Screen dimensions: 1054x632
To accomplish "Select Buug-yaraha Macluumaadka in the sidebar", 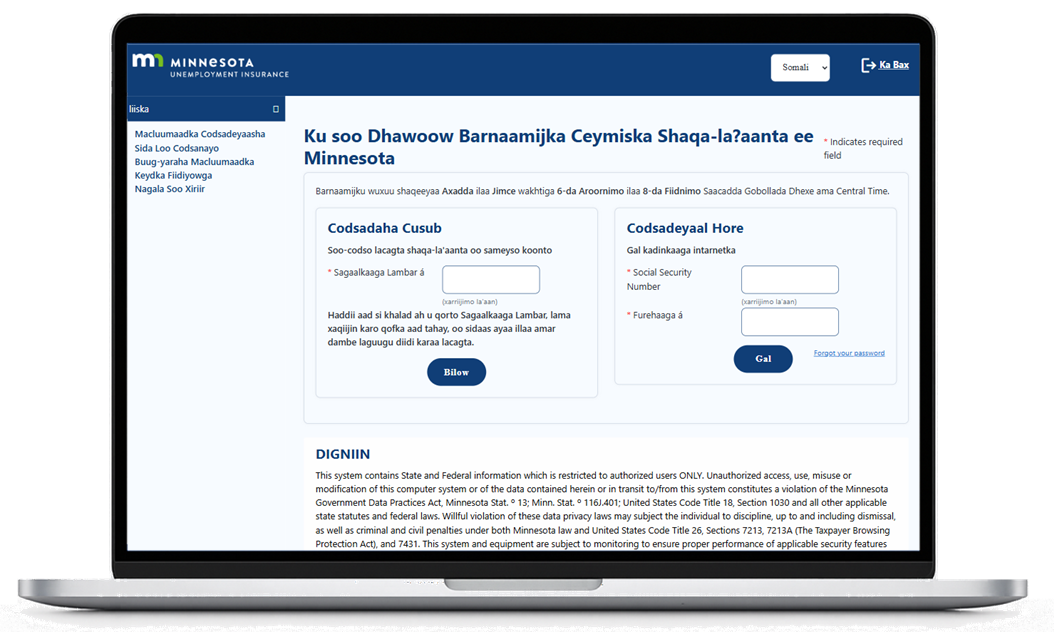I will pos(194,161).
